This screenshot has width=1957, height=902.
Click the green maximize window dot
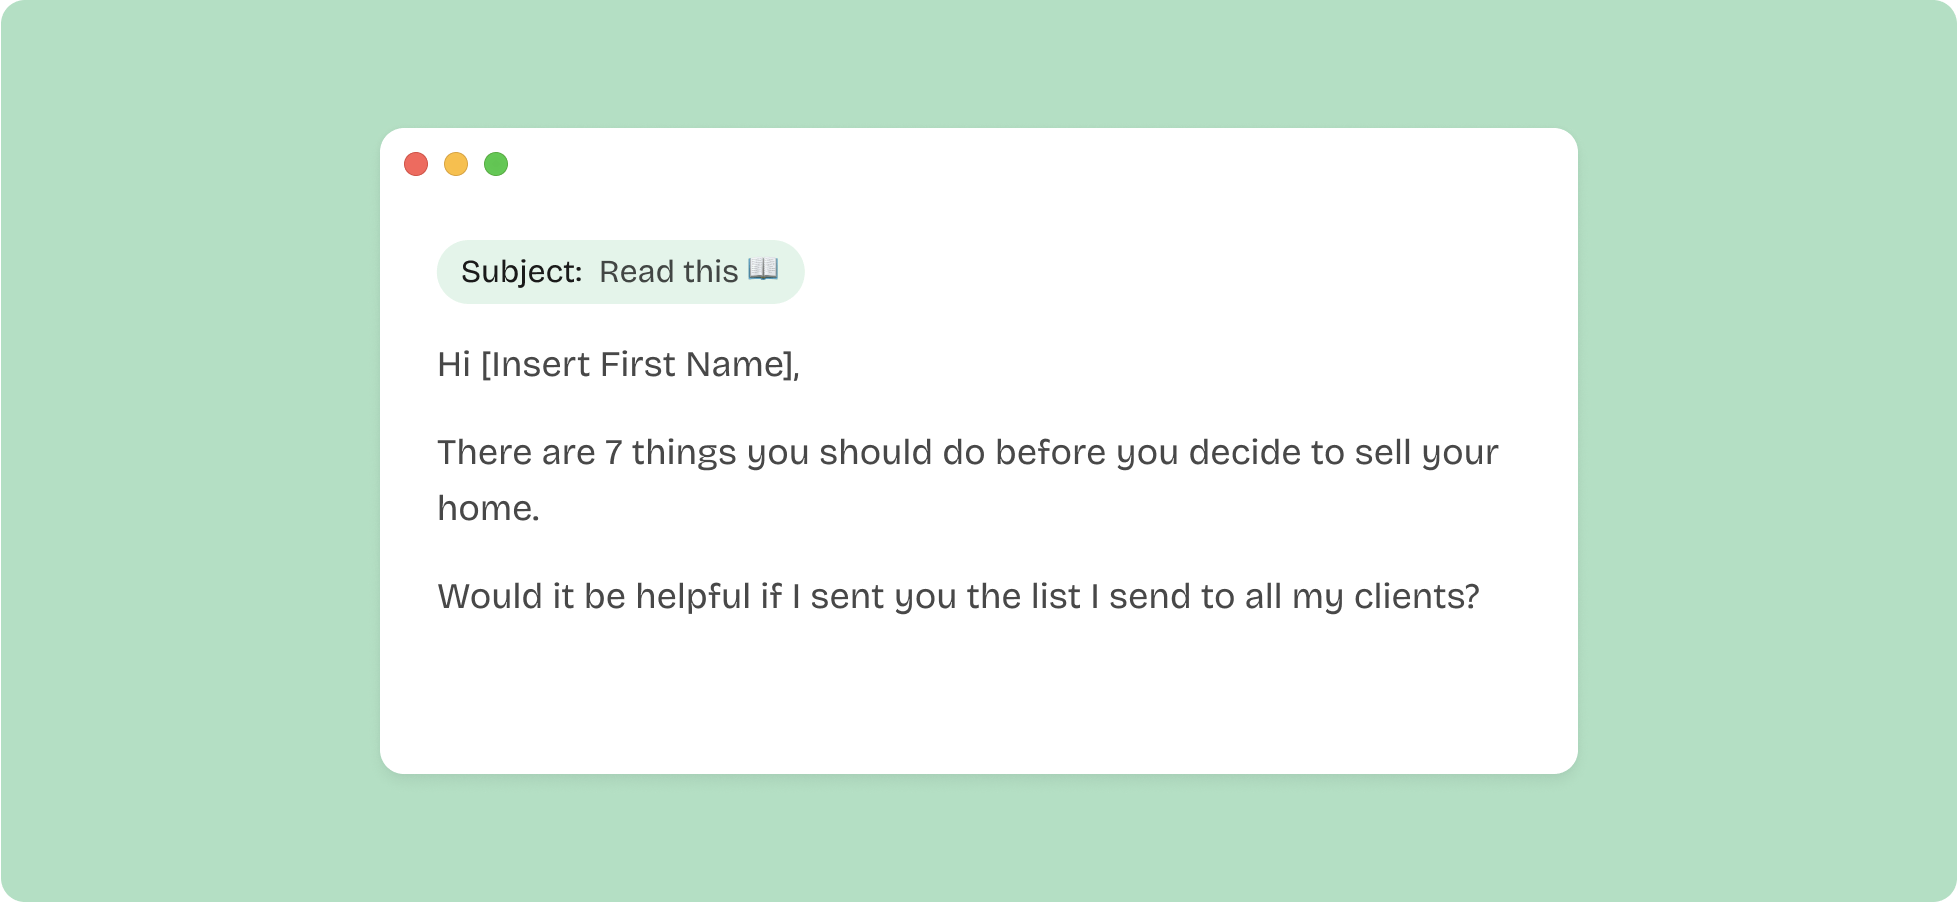click(496, 164)
